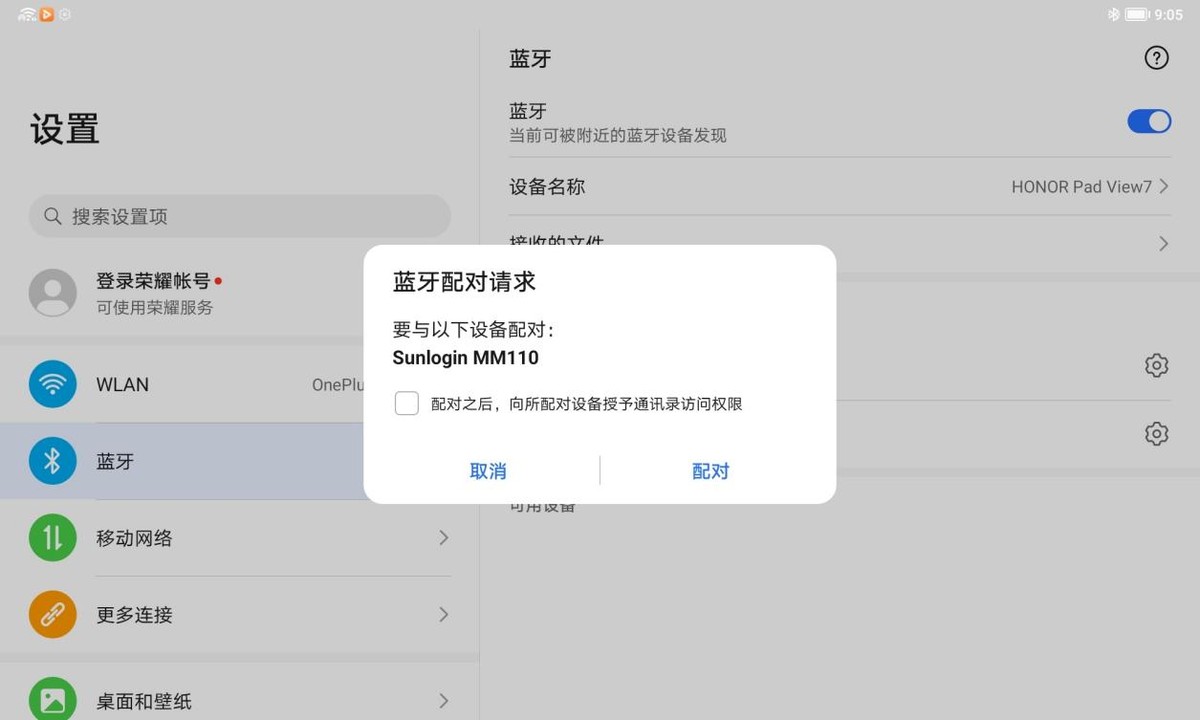Expand the 移动网络 entry arrow

point(443,538)
